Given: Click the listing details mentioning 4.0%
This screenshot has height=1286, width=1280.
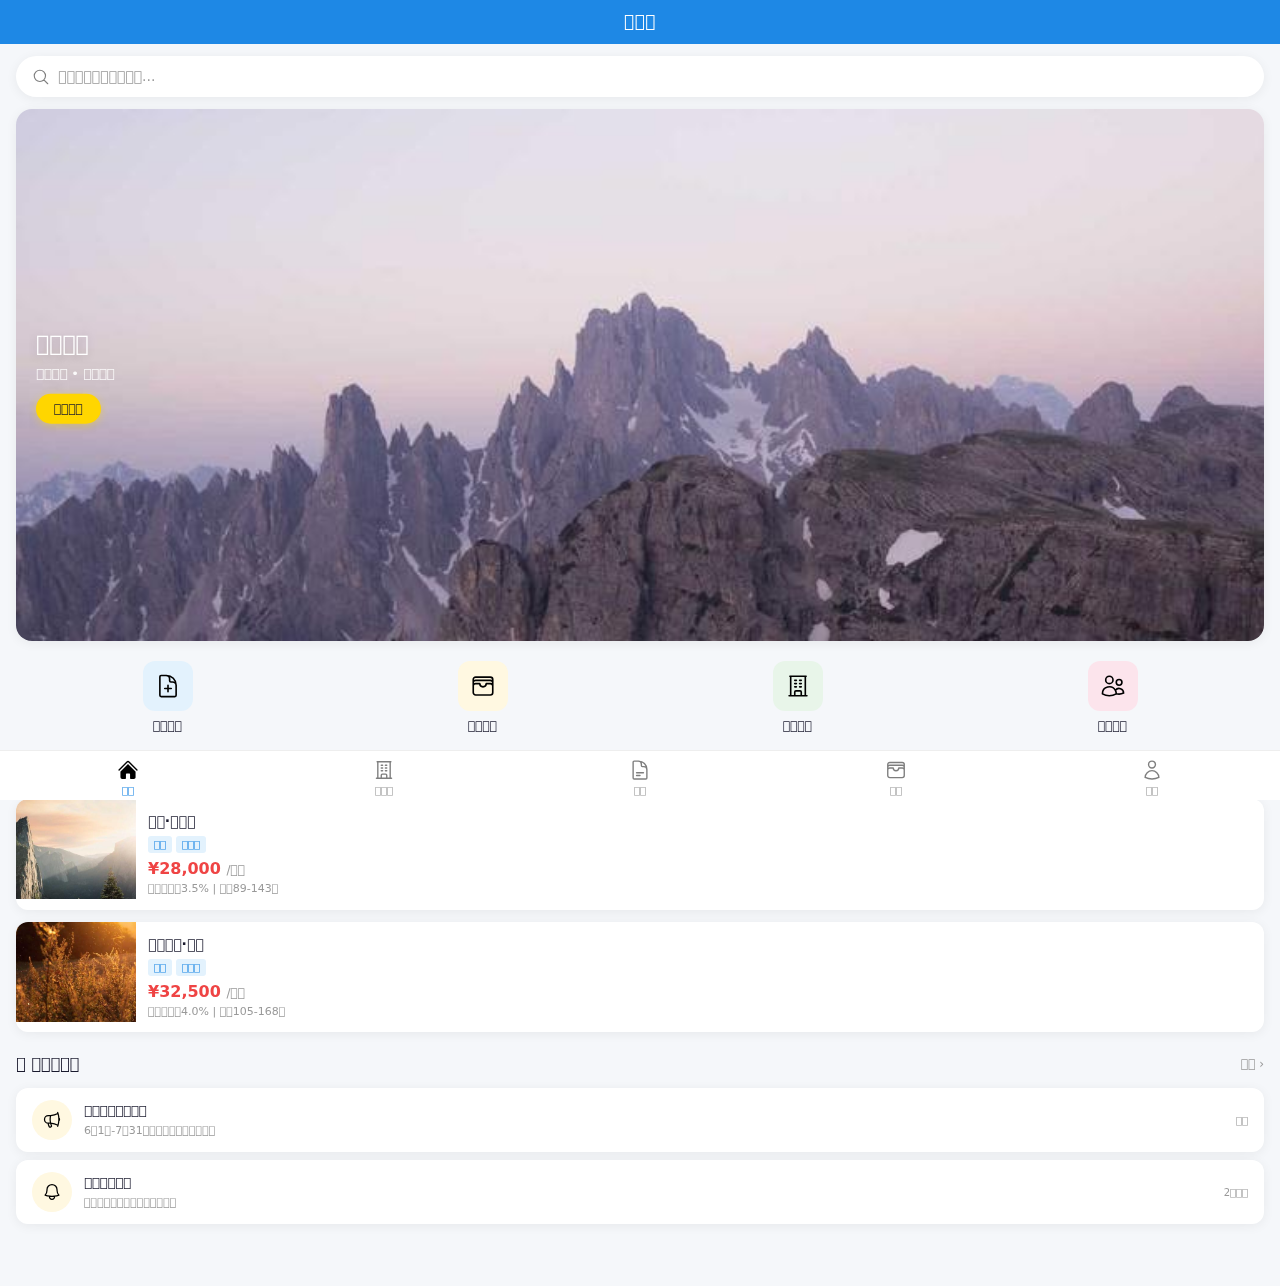Looking at the screenshot, I should [x=217, y=1011].
